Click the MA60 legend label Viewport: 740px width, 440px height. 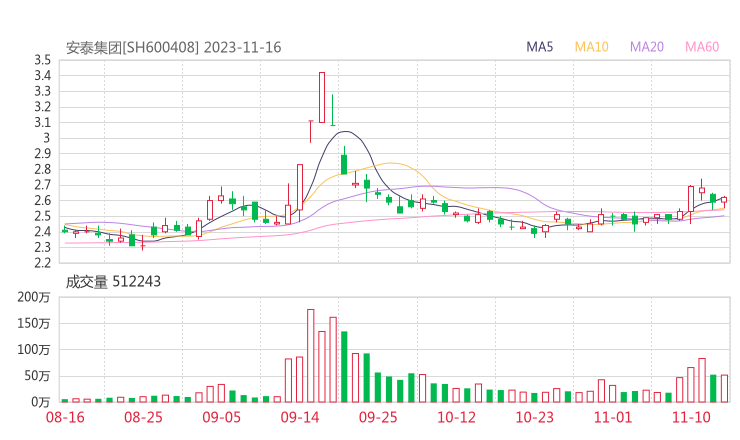coord(702,47)
